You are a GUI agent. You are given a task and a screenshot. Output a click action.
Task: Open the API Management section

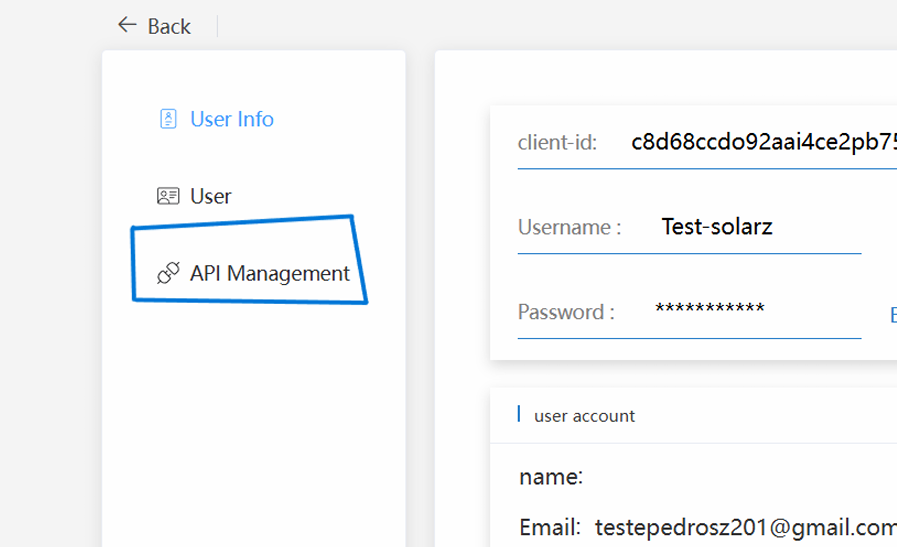click(x=269, y=273)
